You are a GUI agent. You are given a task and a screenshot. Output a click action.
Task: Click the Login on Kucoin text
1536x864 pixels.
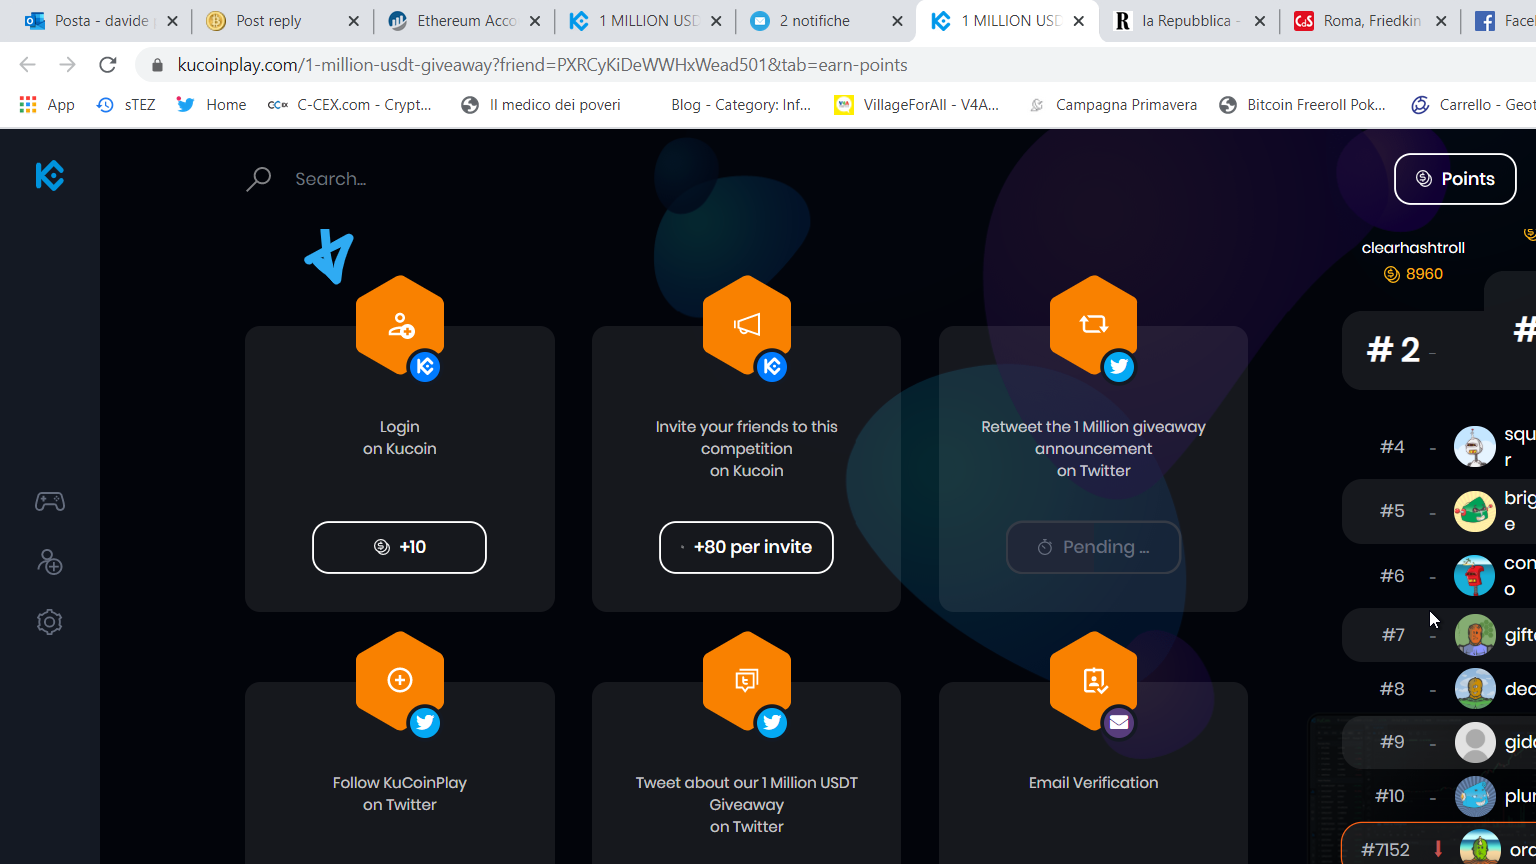(400, 438)
